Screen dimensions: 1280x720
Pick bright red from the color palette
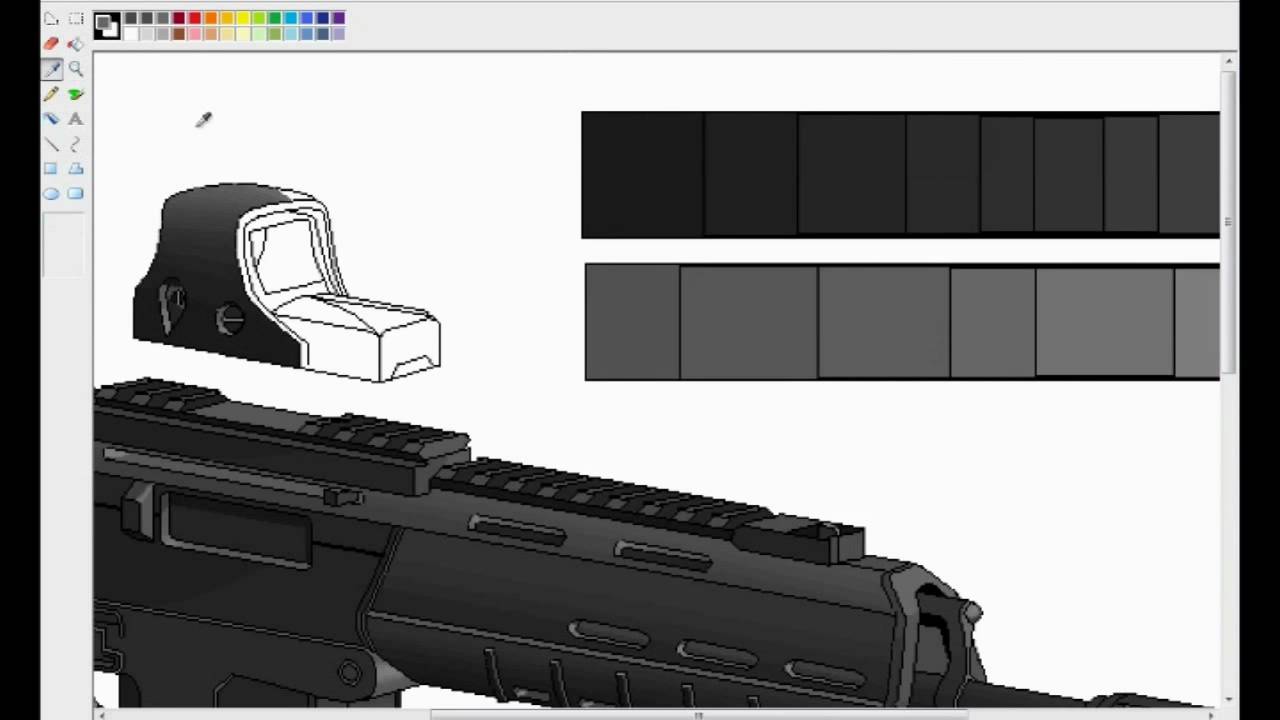tap(195, 18)
